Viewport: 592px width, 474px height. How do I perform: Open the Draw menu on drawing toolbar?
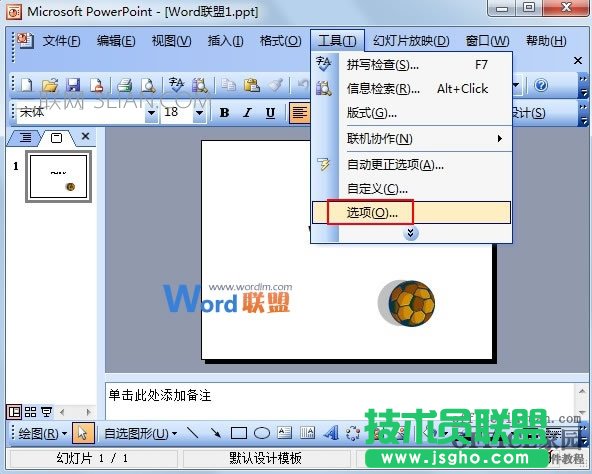tap(42, 434)
